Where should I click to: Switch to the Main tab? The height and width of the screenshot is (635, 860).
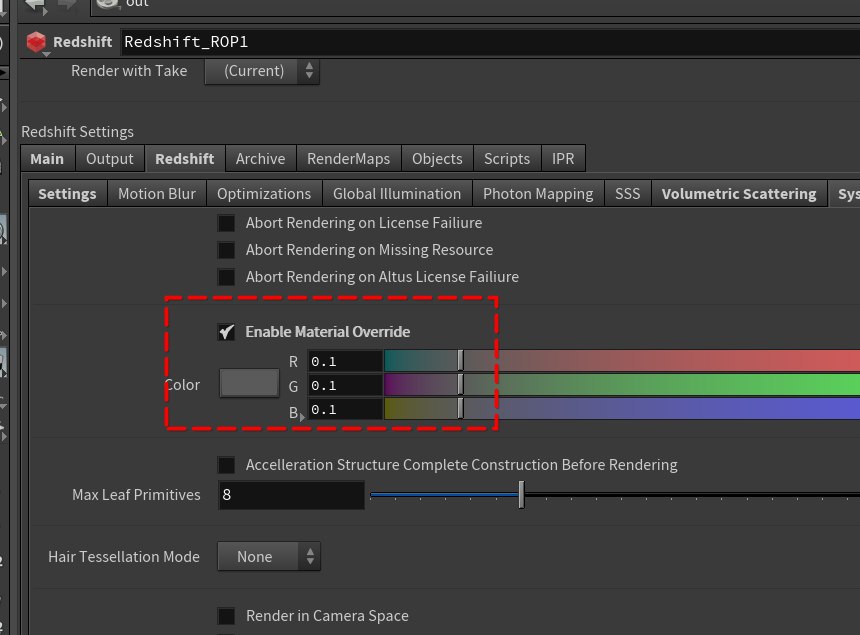tap(47, 159)
